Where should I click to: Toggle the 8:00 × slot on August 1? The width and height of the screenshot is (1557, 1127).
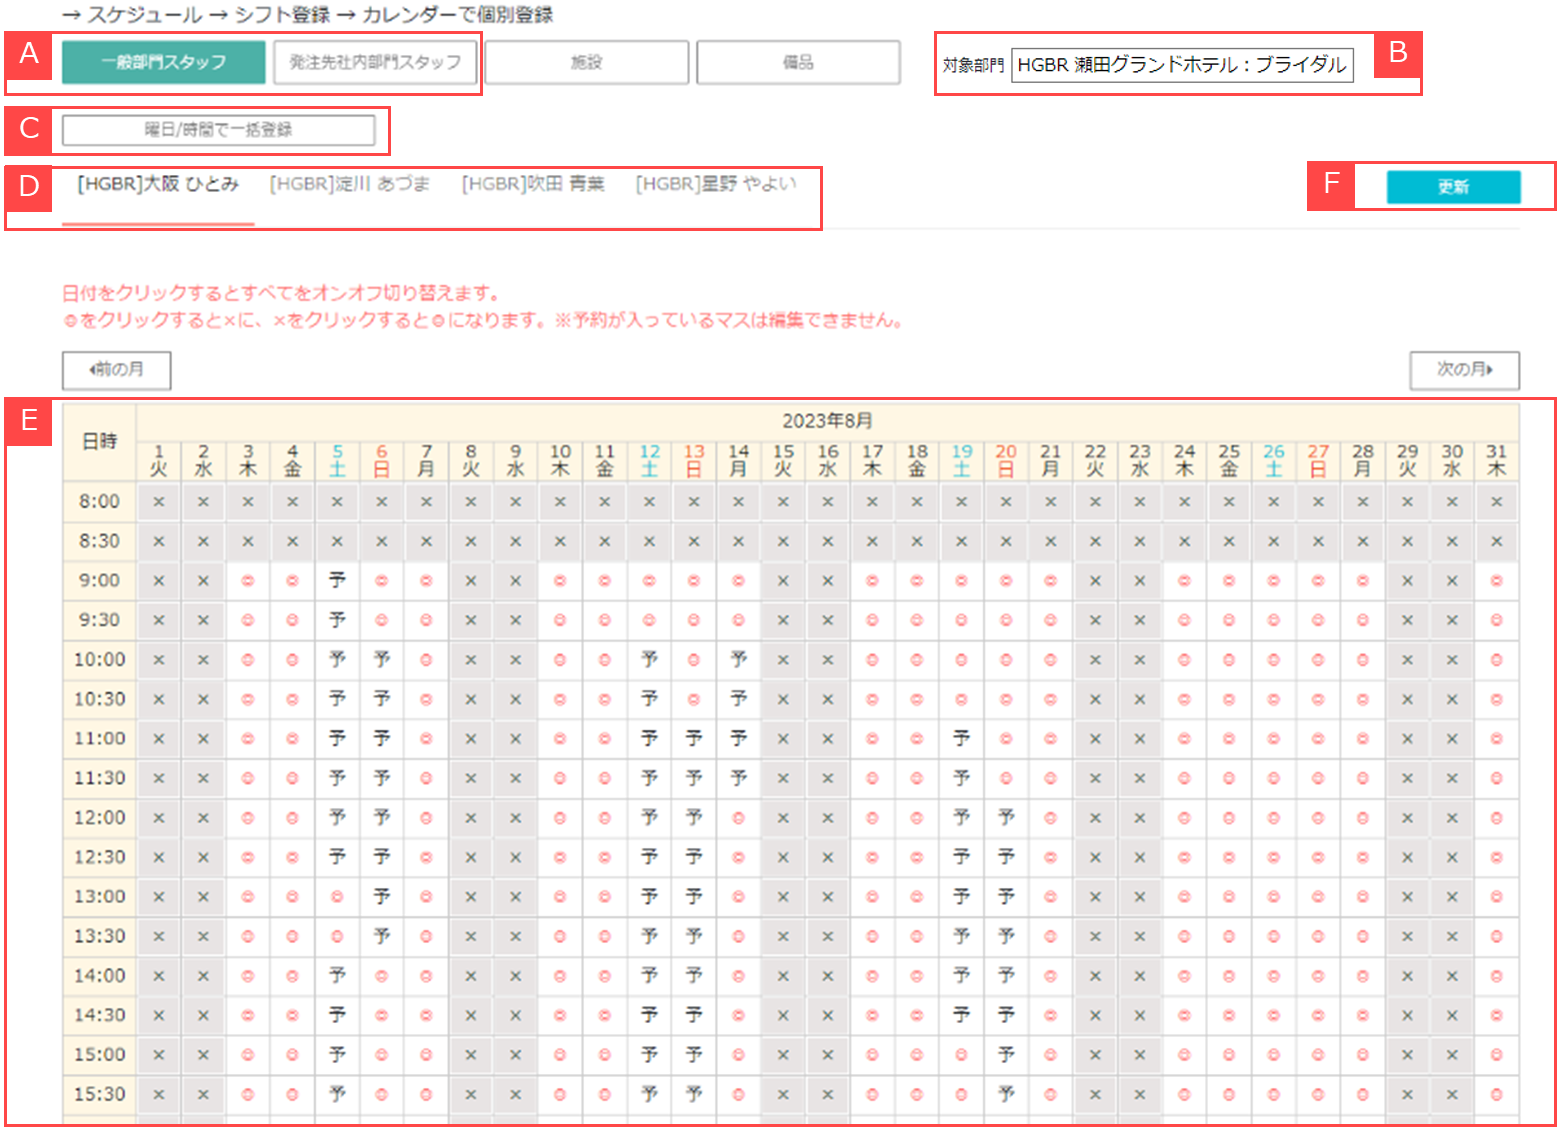point(159,502)
